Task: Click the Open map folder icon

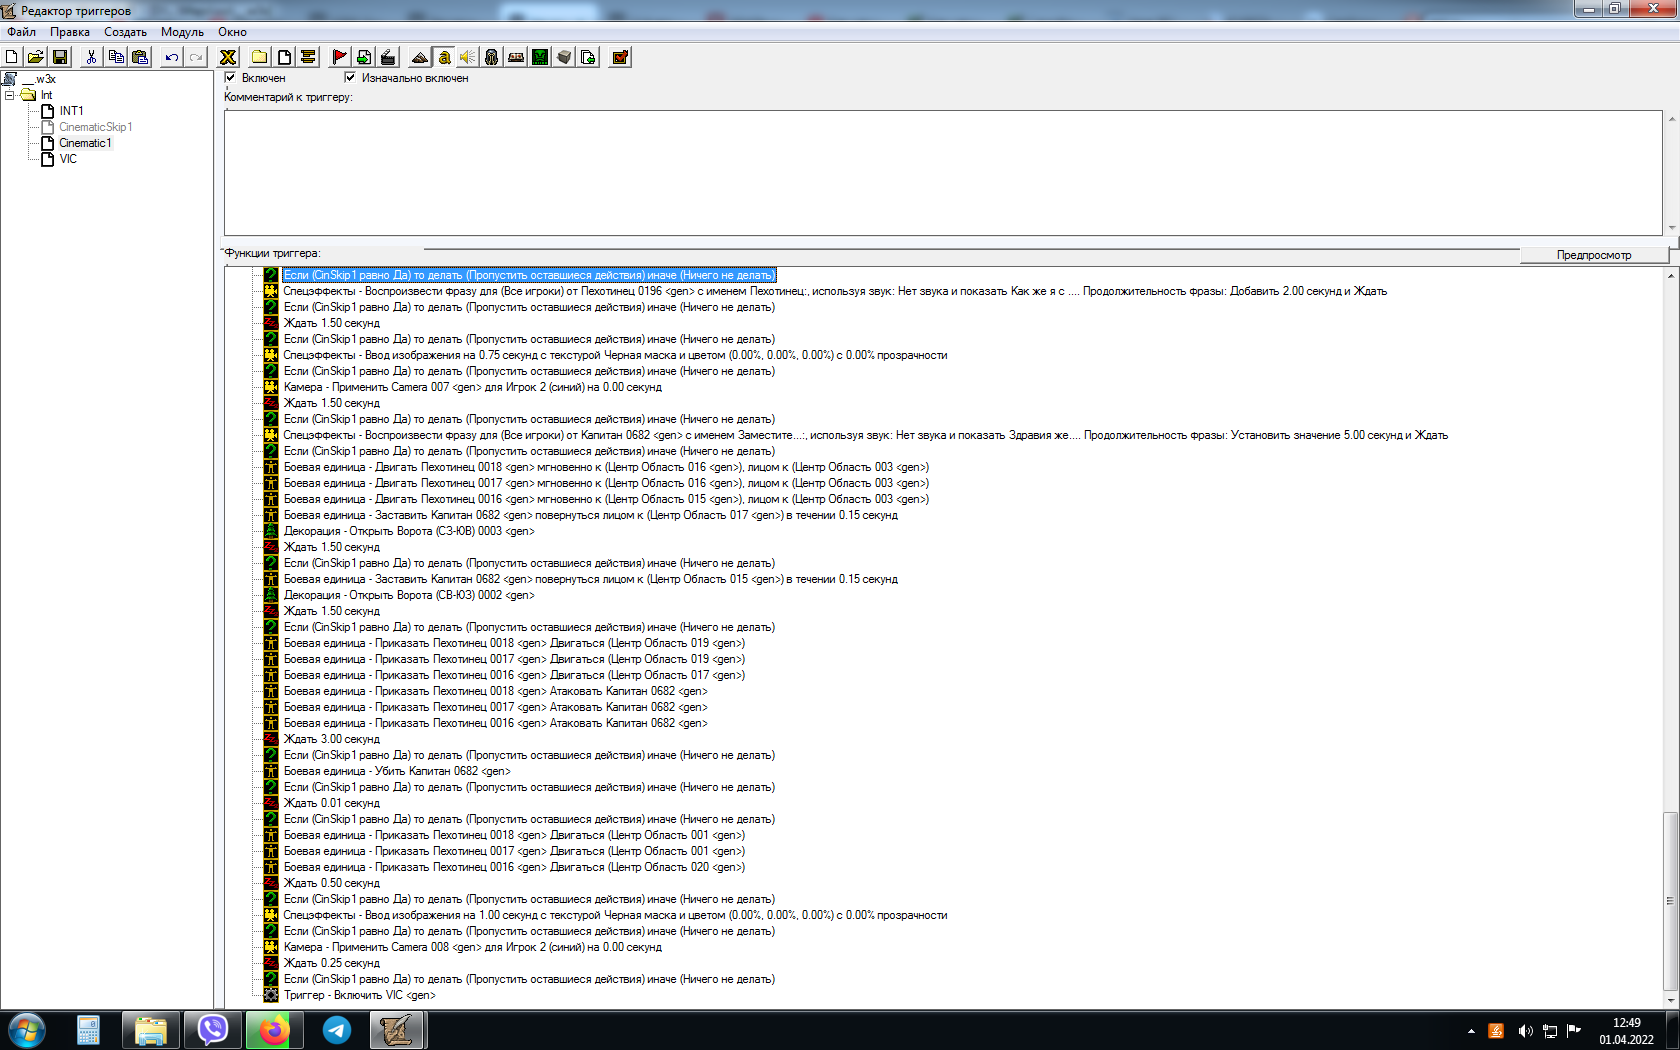Action: (x=35, y=57)
